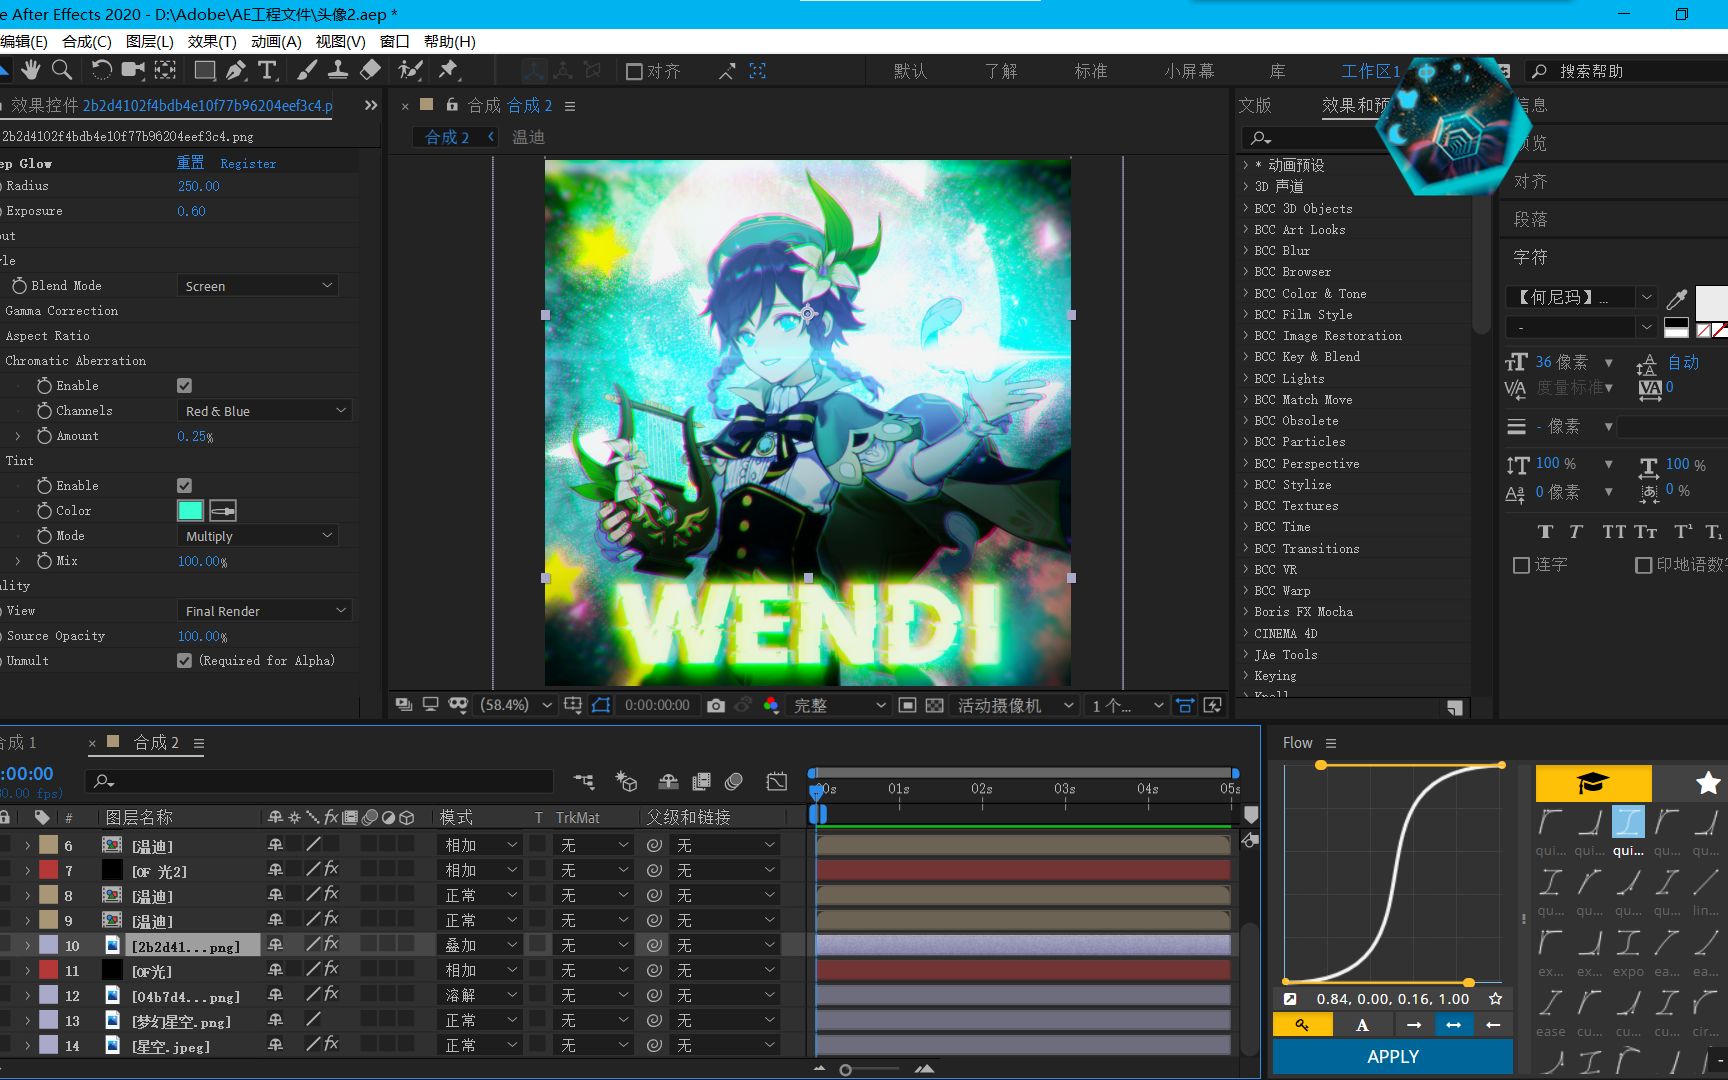Open the View Final Render dropdown
This screenshot has height=1080, width=1728.
tap(265, 611)
